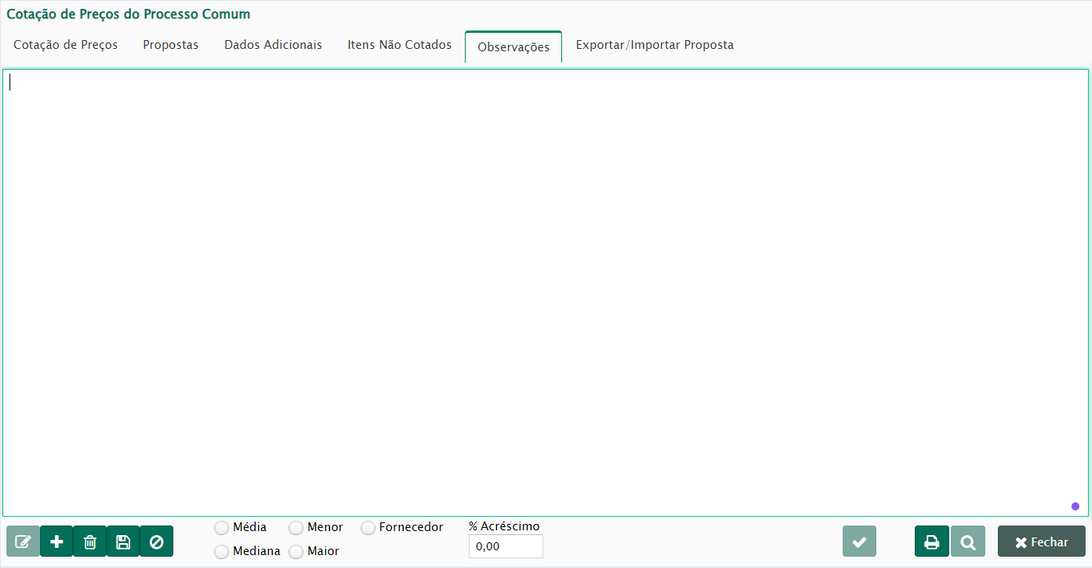Cancel using the circle-slash icon
1092x568 pixels.
pyautogui.click(x=156, y=542)
